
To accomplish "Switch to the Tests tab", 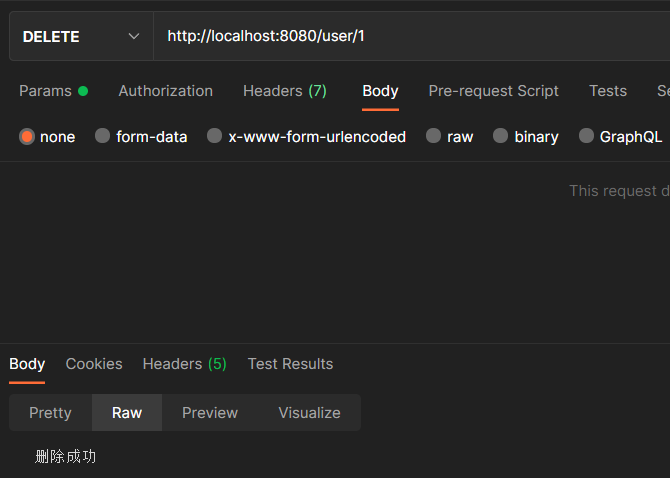I will 607,91.
